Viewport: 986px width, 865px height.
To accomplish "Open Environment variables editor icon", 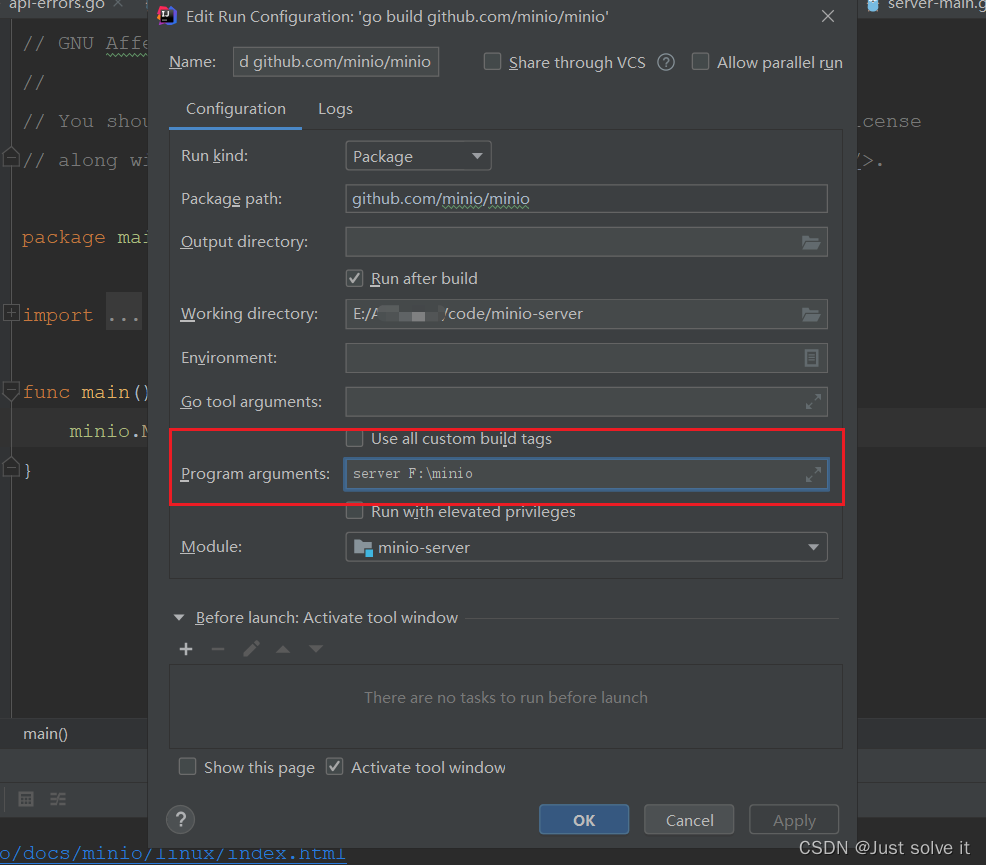I will [811, 358].
